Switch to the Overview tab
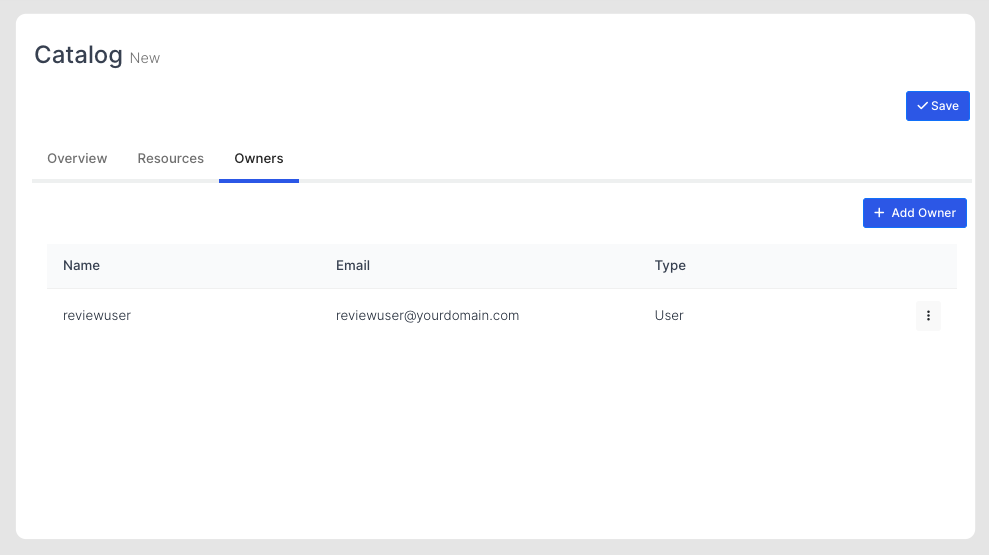This screenshot has height=555, width=989. [77, 158]
